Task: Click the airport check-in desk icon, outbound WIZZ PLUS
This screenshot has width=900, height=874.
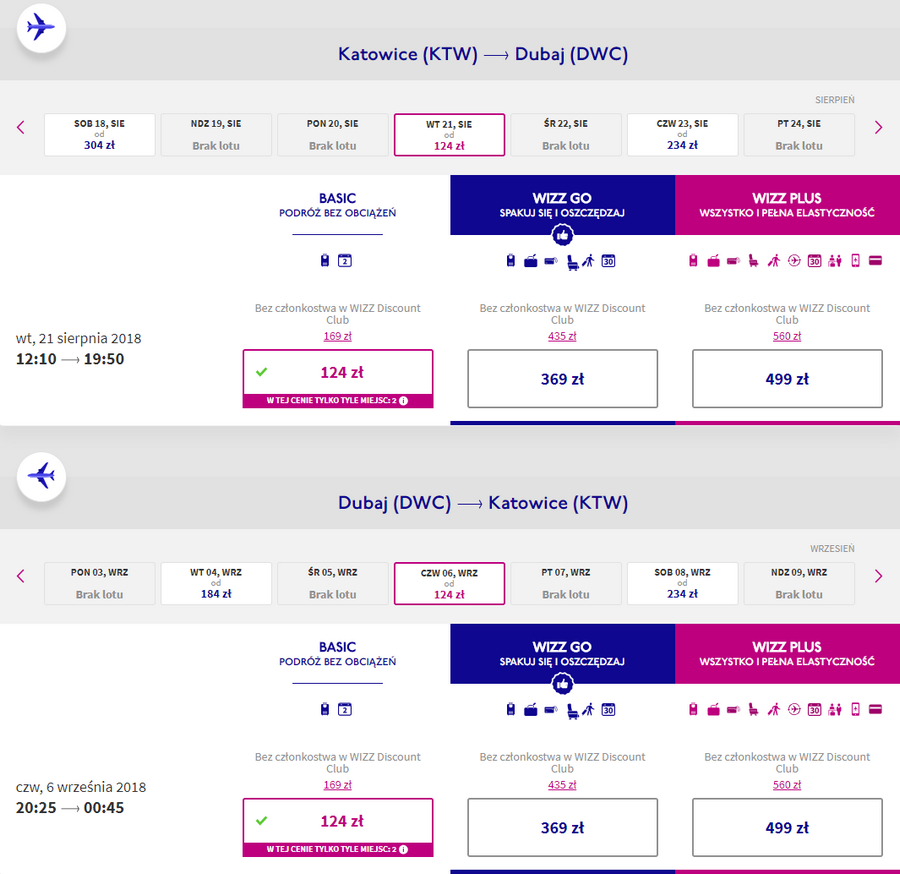Action: [835, 261]
